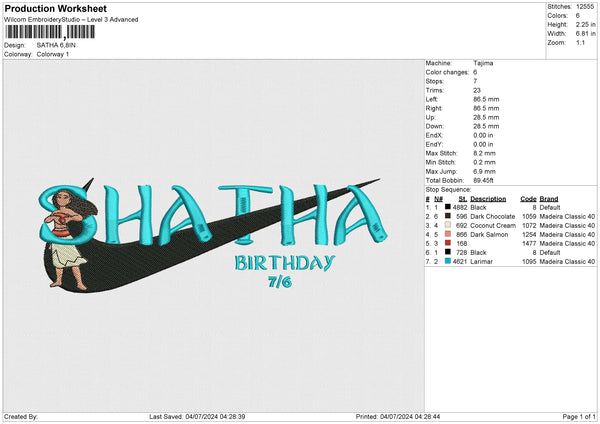Screen dimensions: 600x424
Task: Click thread code 1059
Action: [529, 217]
